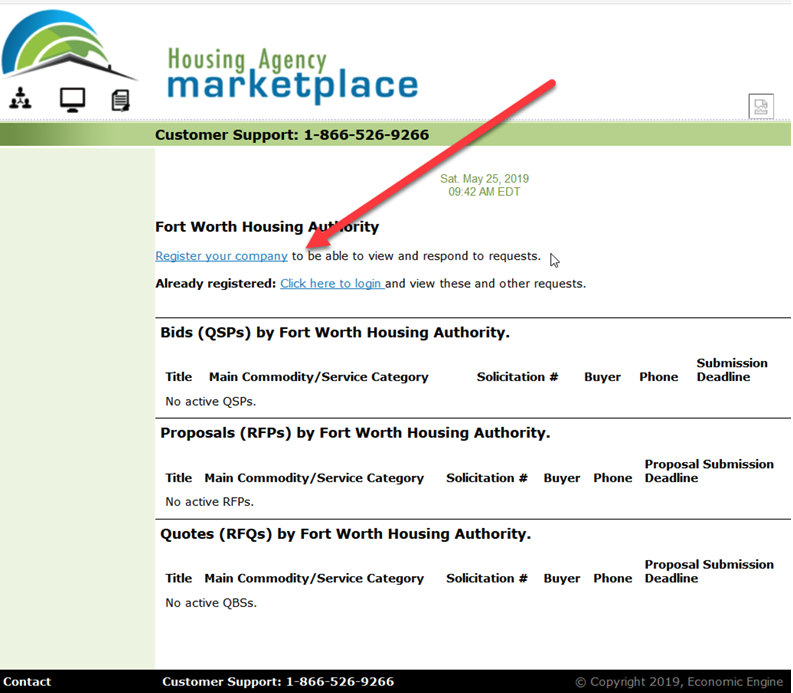The image size is (793, 693).
Task: Click 'Fort Worth Housing Authority' heading
Action: tap(267, 227)
